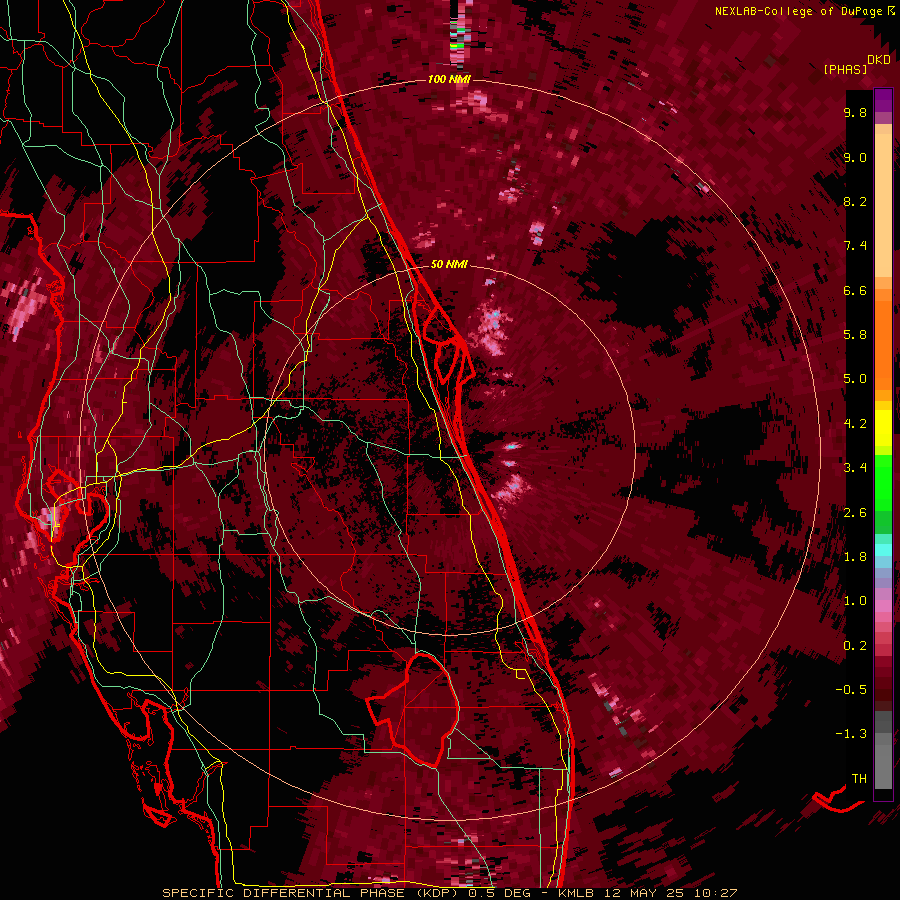The height and width of the screenshot is (900, 900).
Task: Click the 50 NMI range ring label
Action: click(449, 264)
